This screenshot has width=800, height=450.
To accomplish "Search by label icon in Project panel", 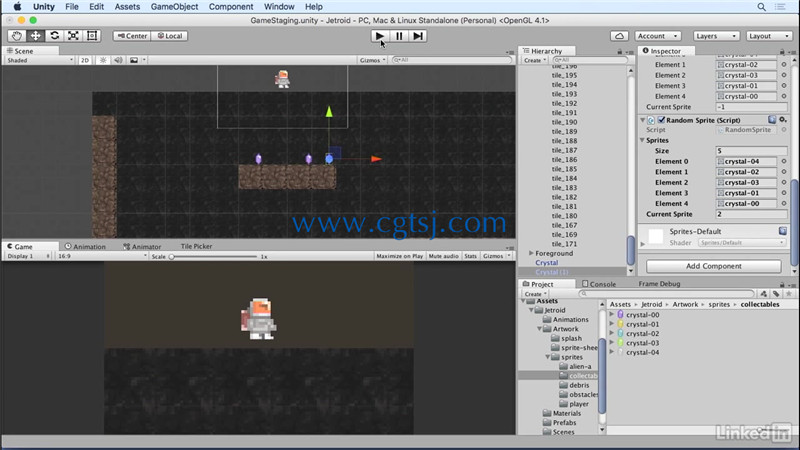I will point(776,294).
